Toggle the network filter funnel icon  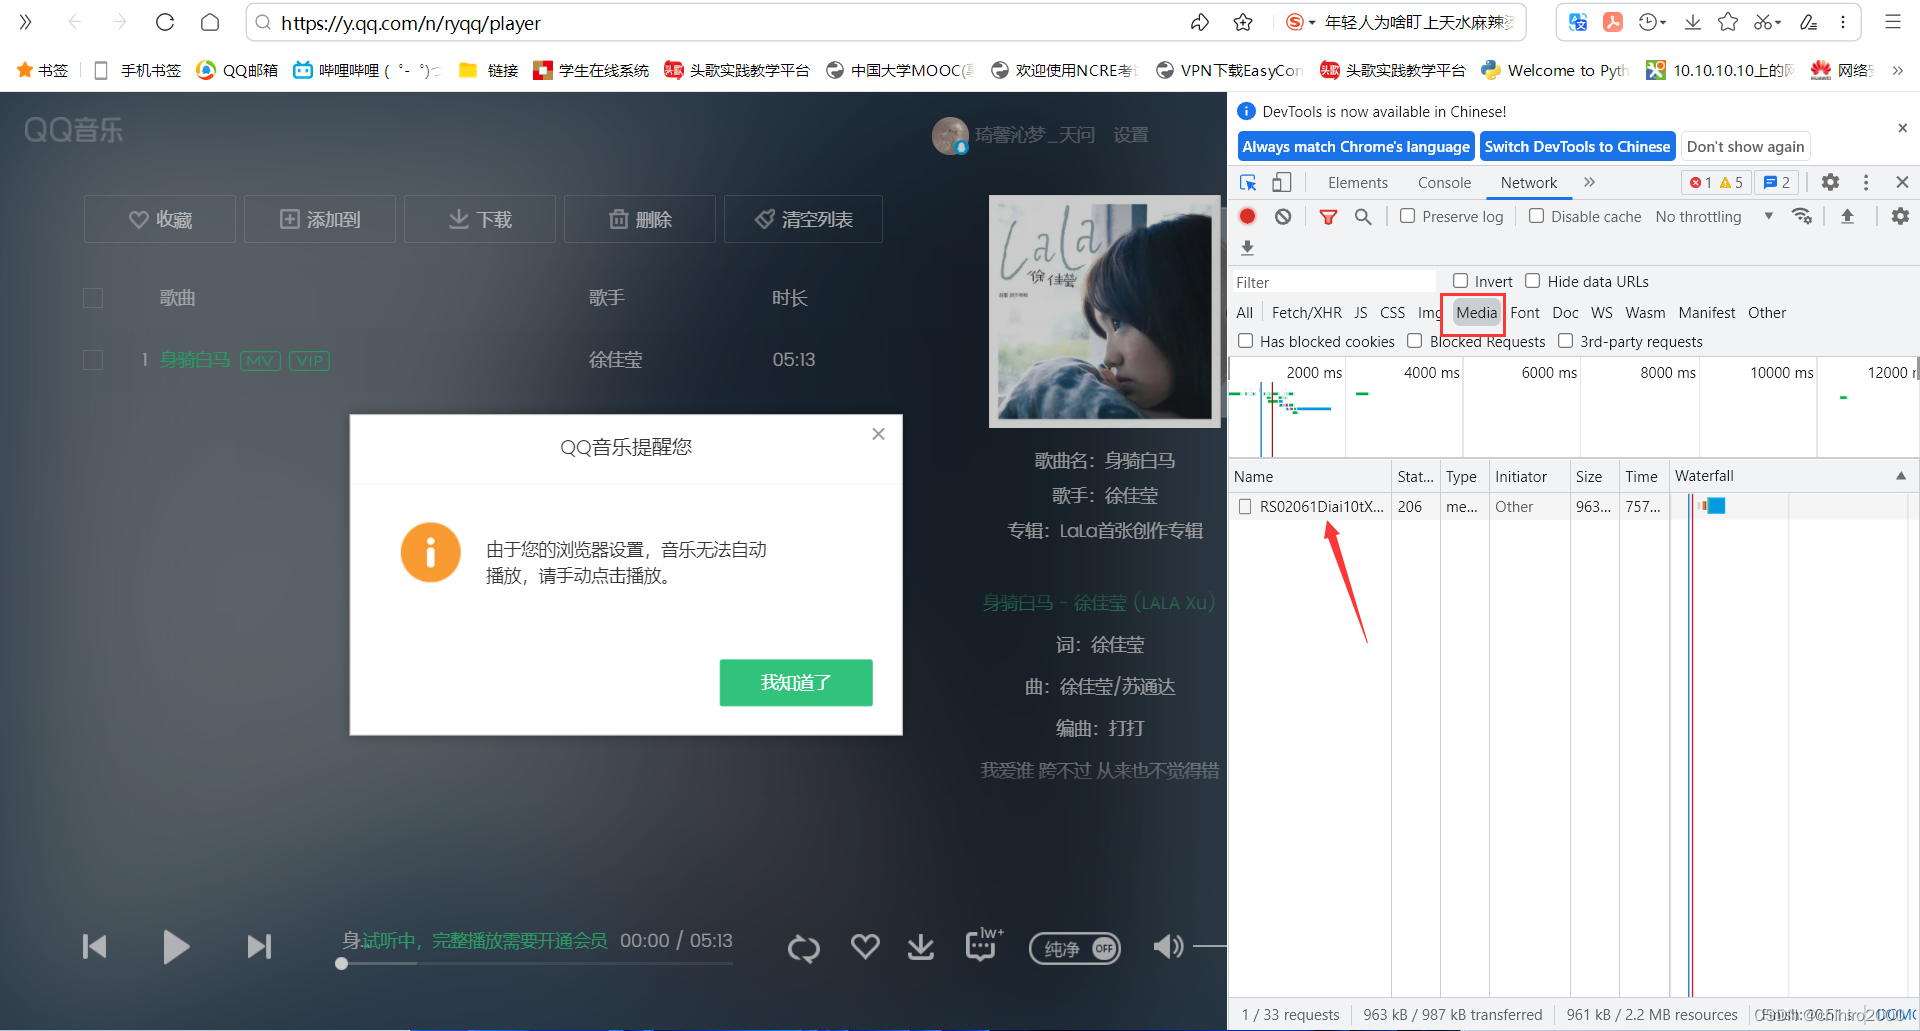[x=1328, y=217]
